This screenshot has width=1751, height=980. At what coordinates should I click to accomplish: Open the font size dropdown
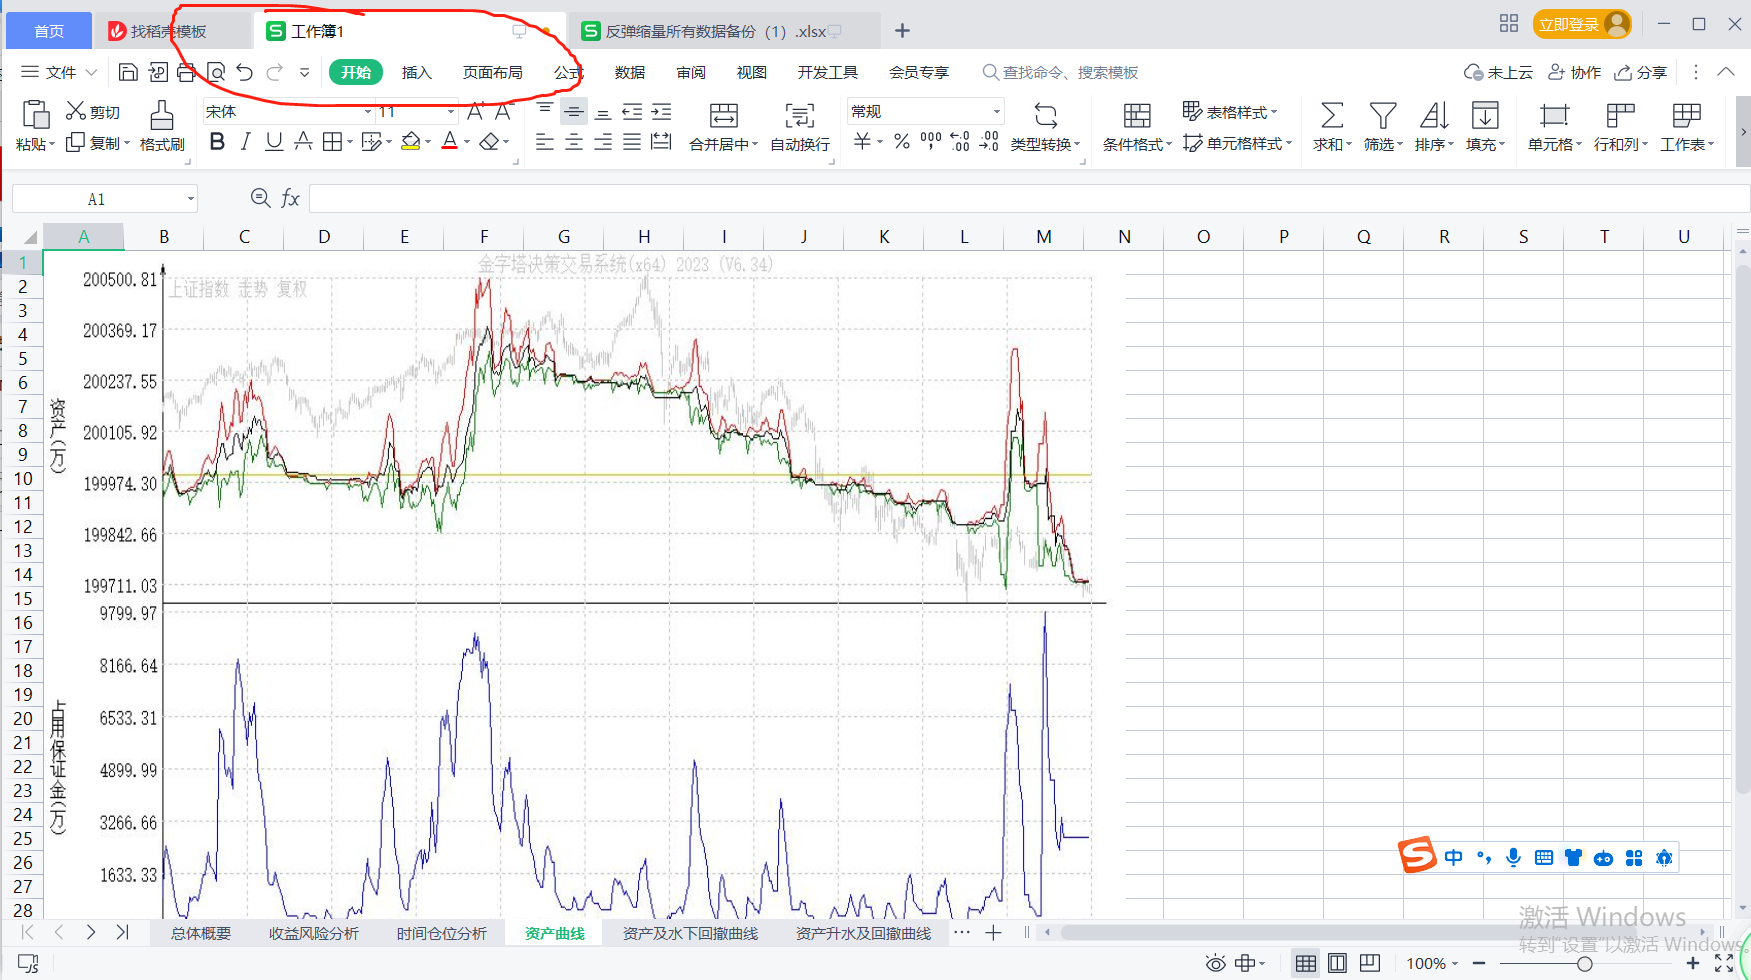tap(451, 112)
